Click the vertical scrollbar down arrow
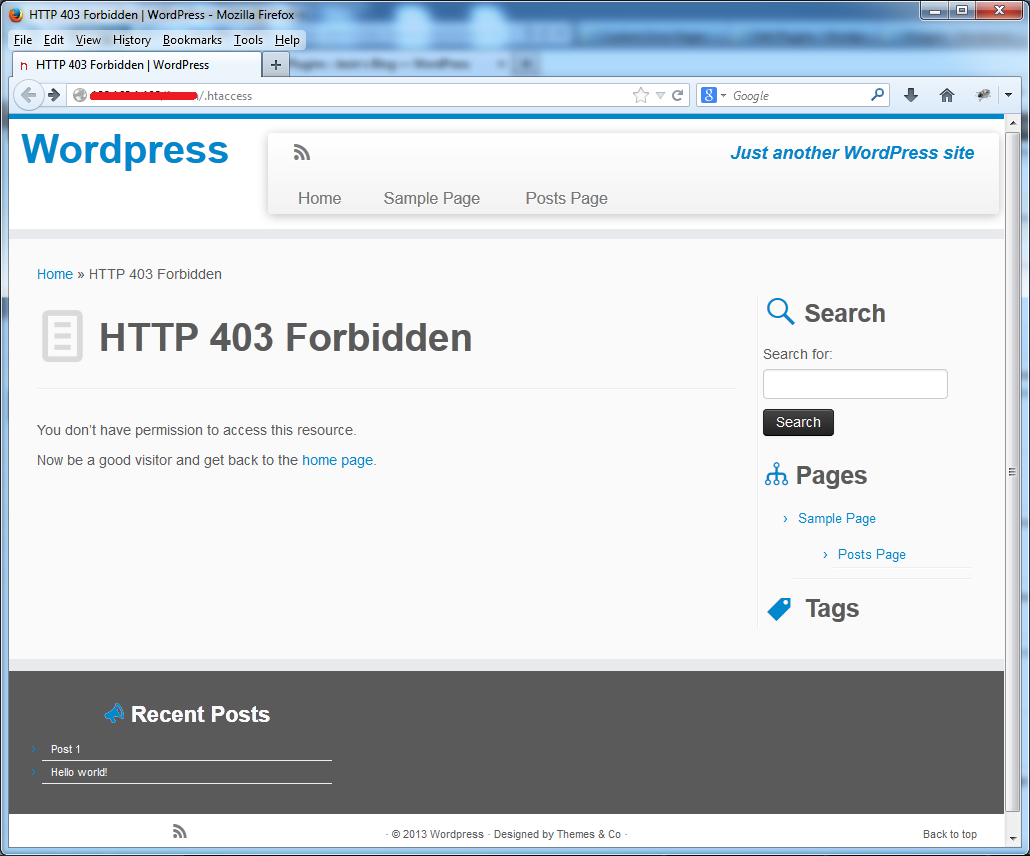This screenshot has width=1030, height=856. point(1012,838)
